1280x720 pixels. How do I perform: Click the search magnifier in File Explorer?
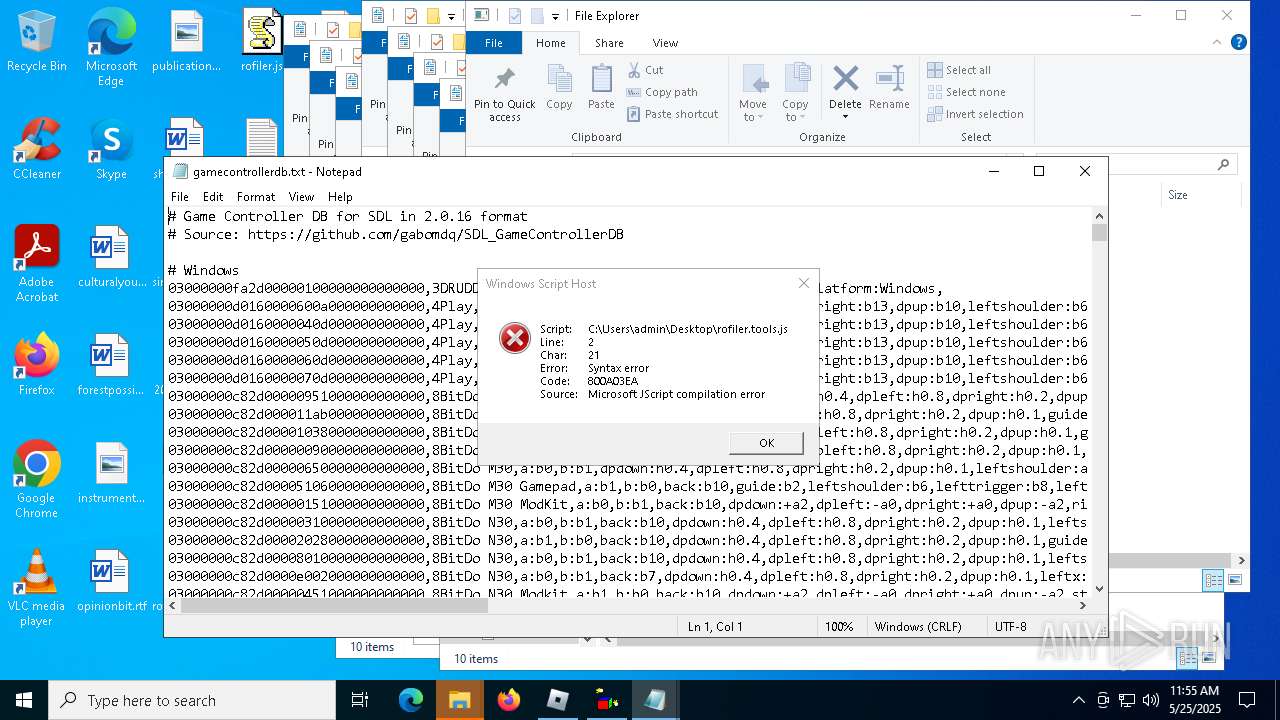coord(1223,165)
